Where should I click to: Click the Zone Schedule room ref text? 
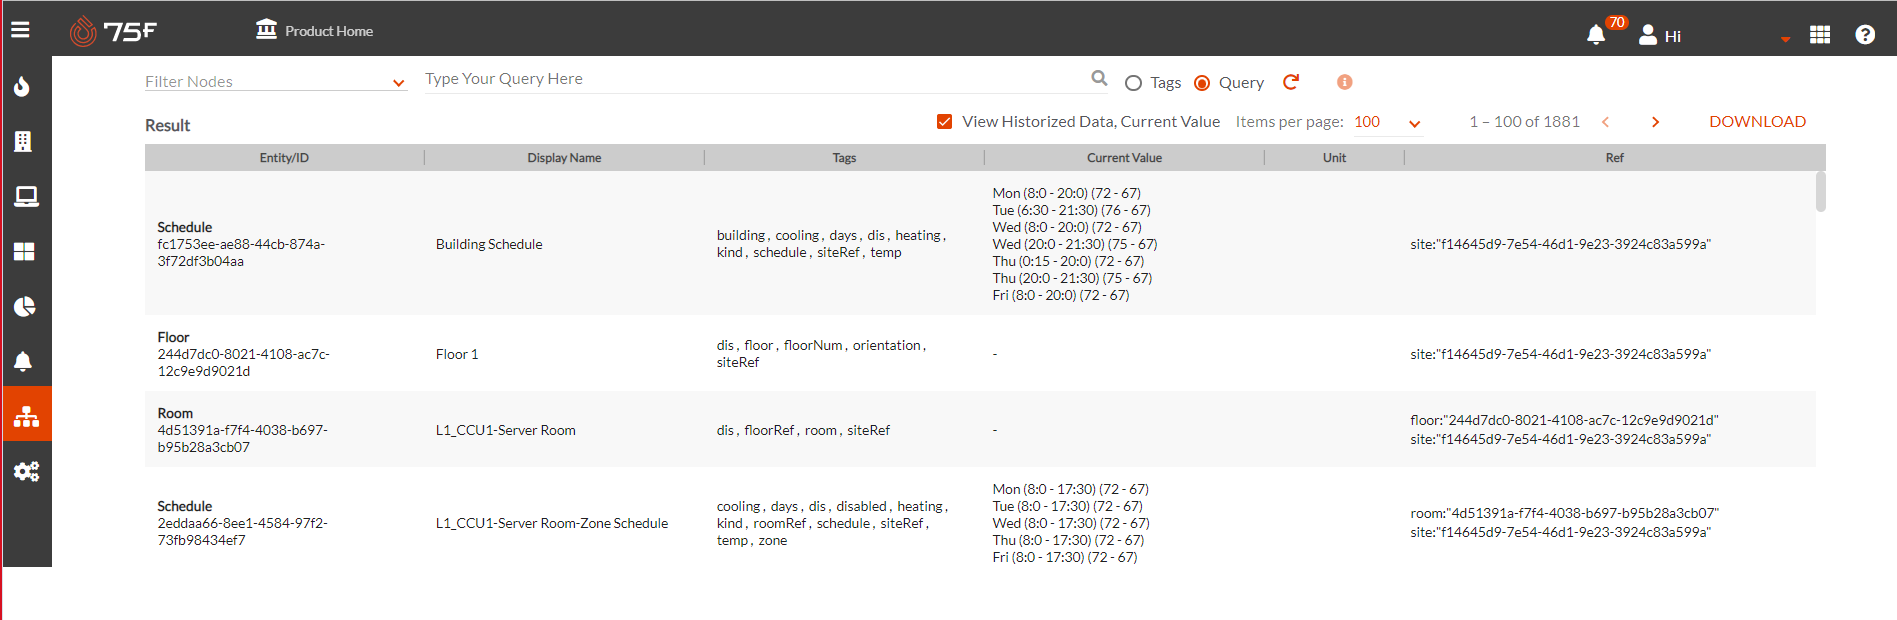click(1564, 513)
